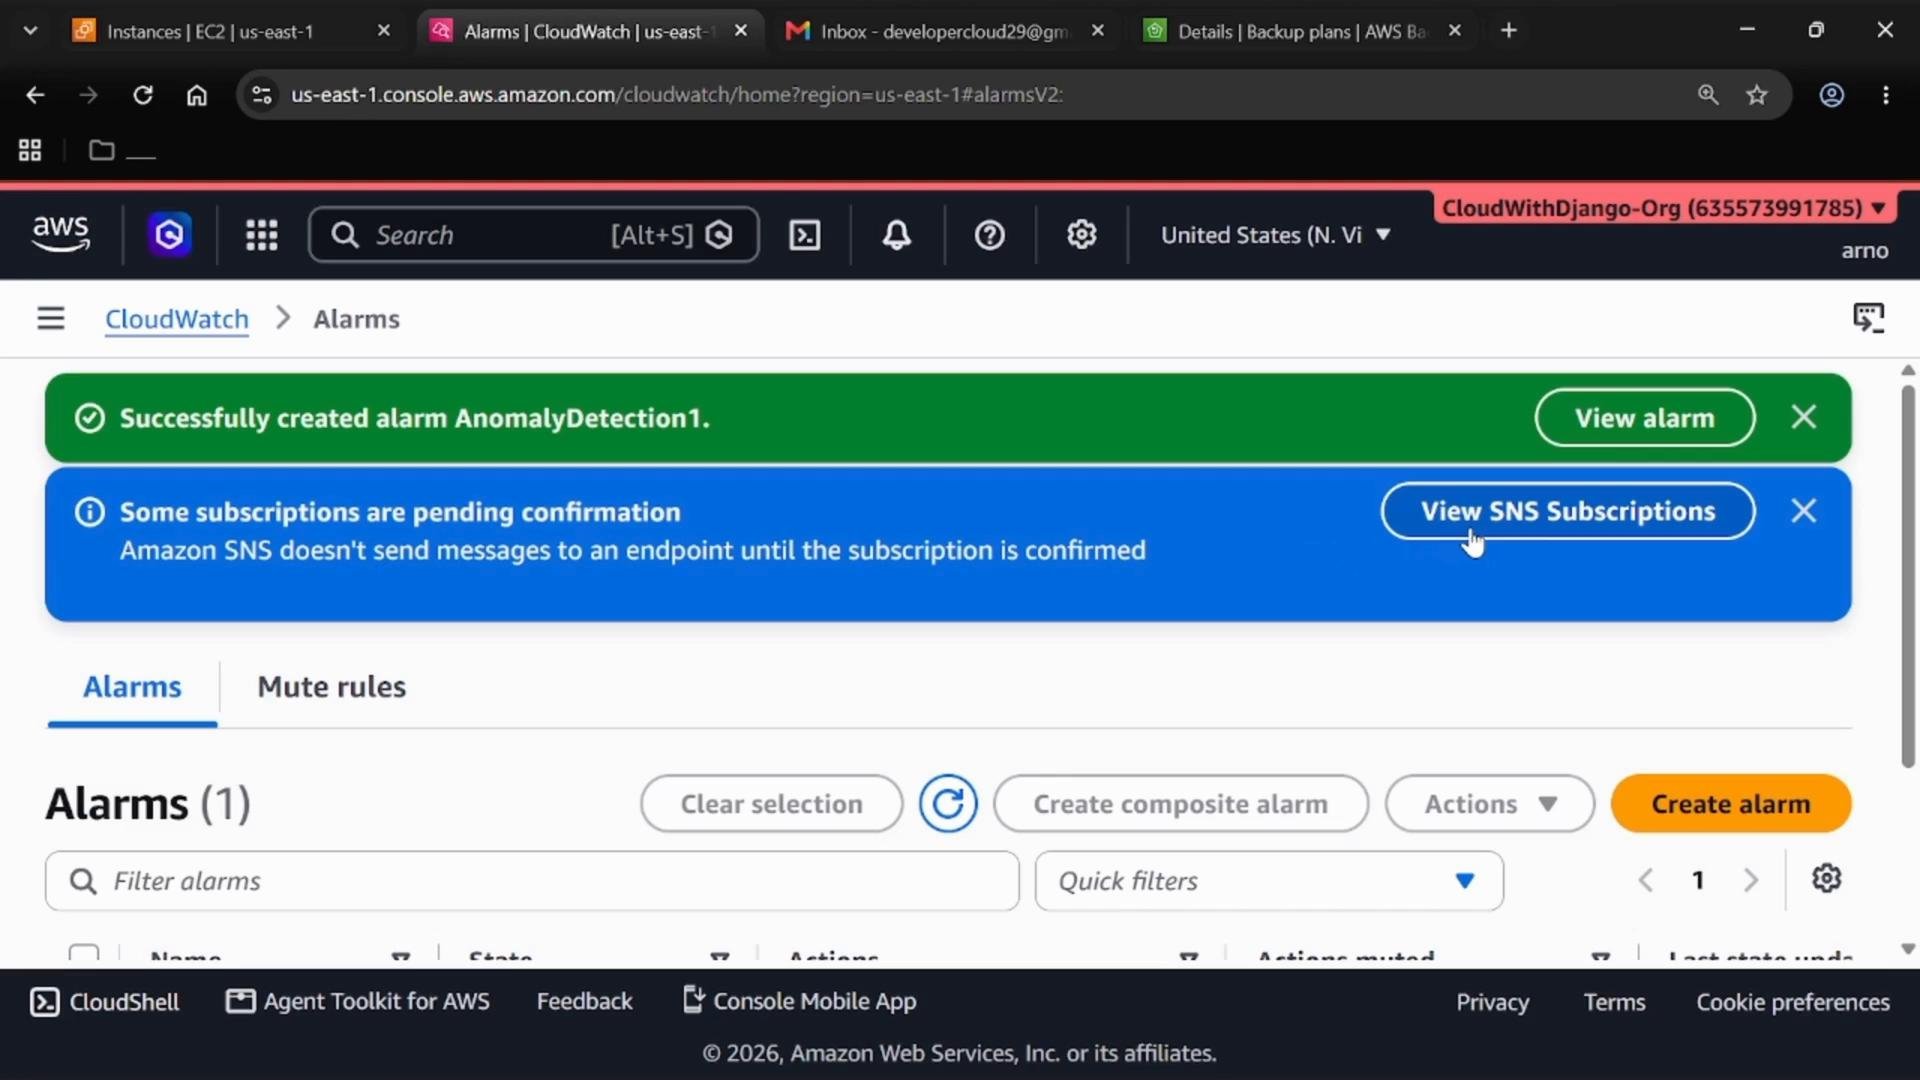Expand the CloudWithDjango-Org account menu
1920x1080 pixels.
point(1664,208)
